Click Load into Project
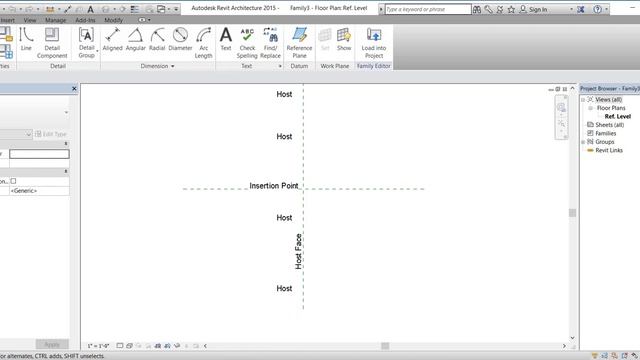The image size is (640, 360). tap(373, 43)
